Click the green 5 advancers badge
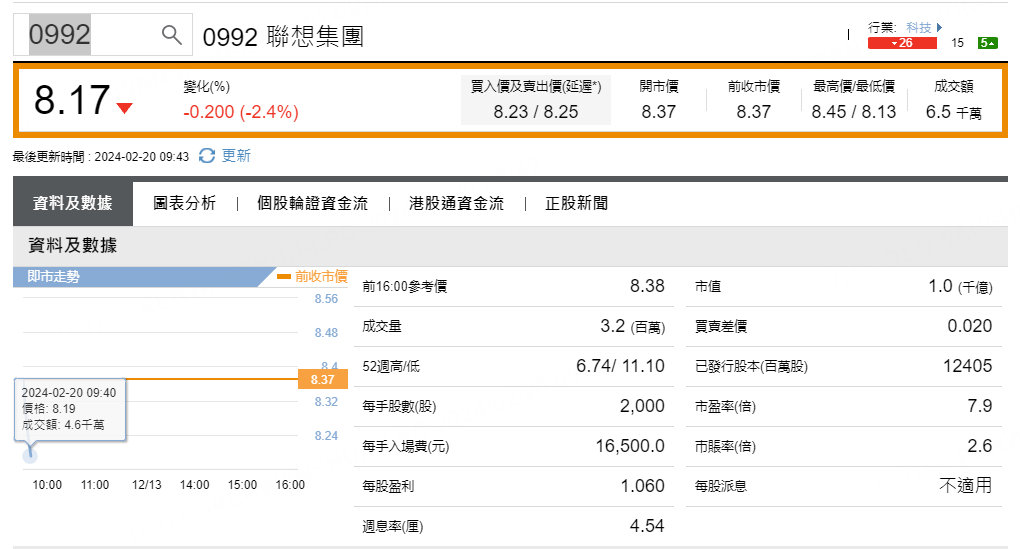The height and width of the screenshot is (549, 1020). [987, 43]
